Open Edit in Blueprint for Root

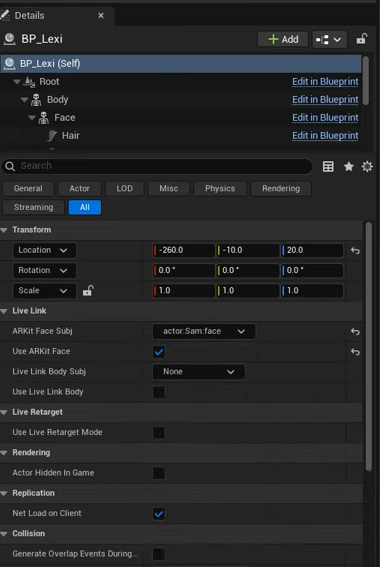click(325, 82)
